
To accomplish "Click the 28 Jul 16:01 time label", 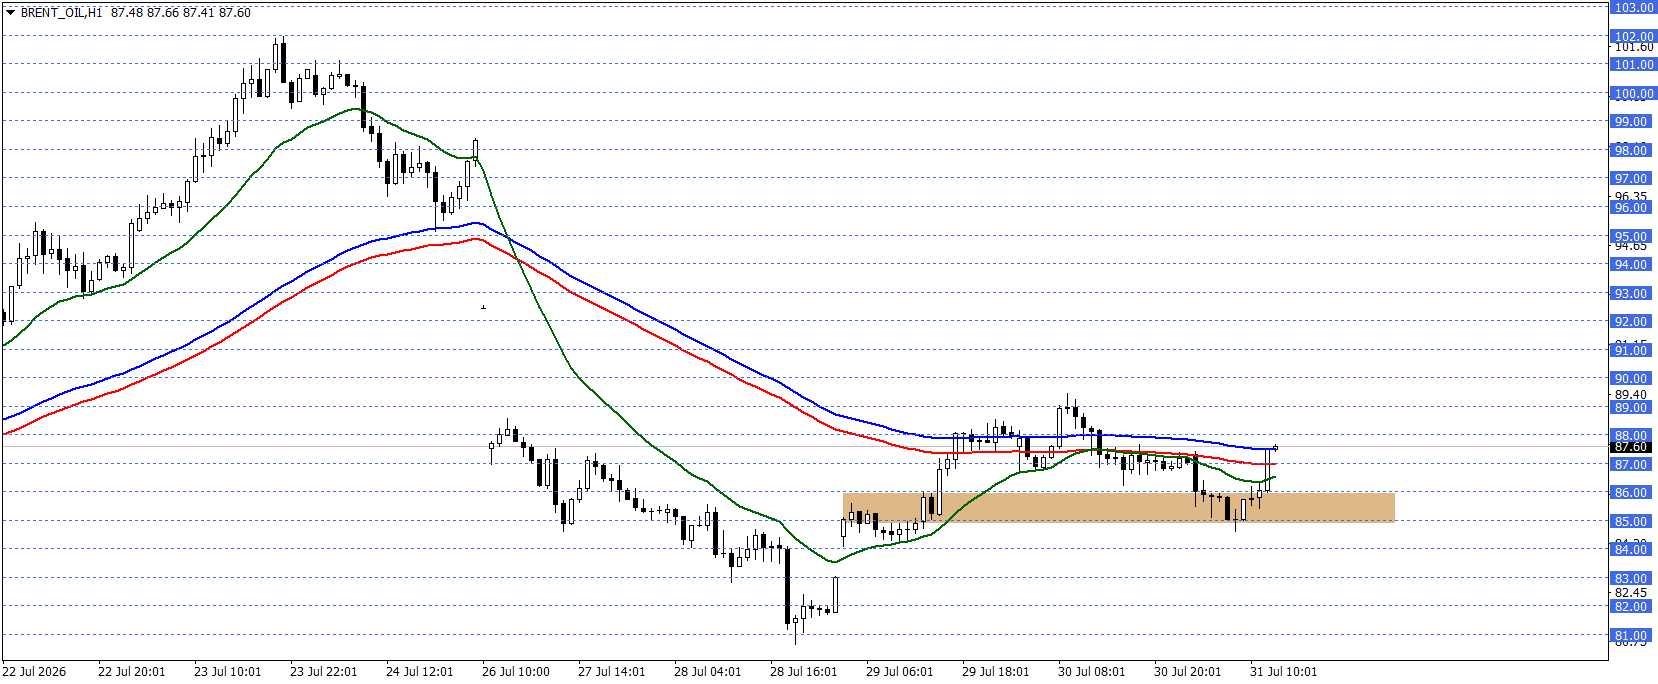I will pyautogui.click(x=803, y=671).
